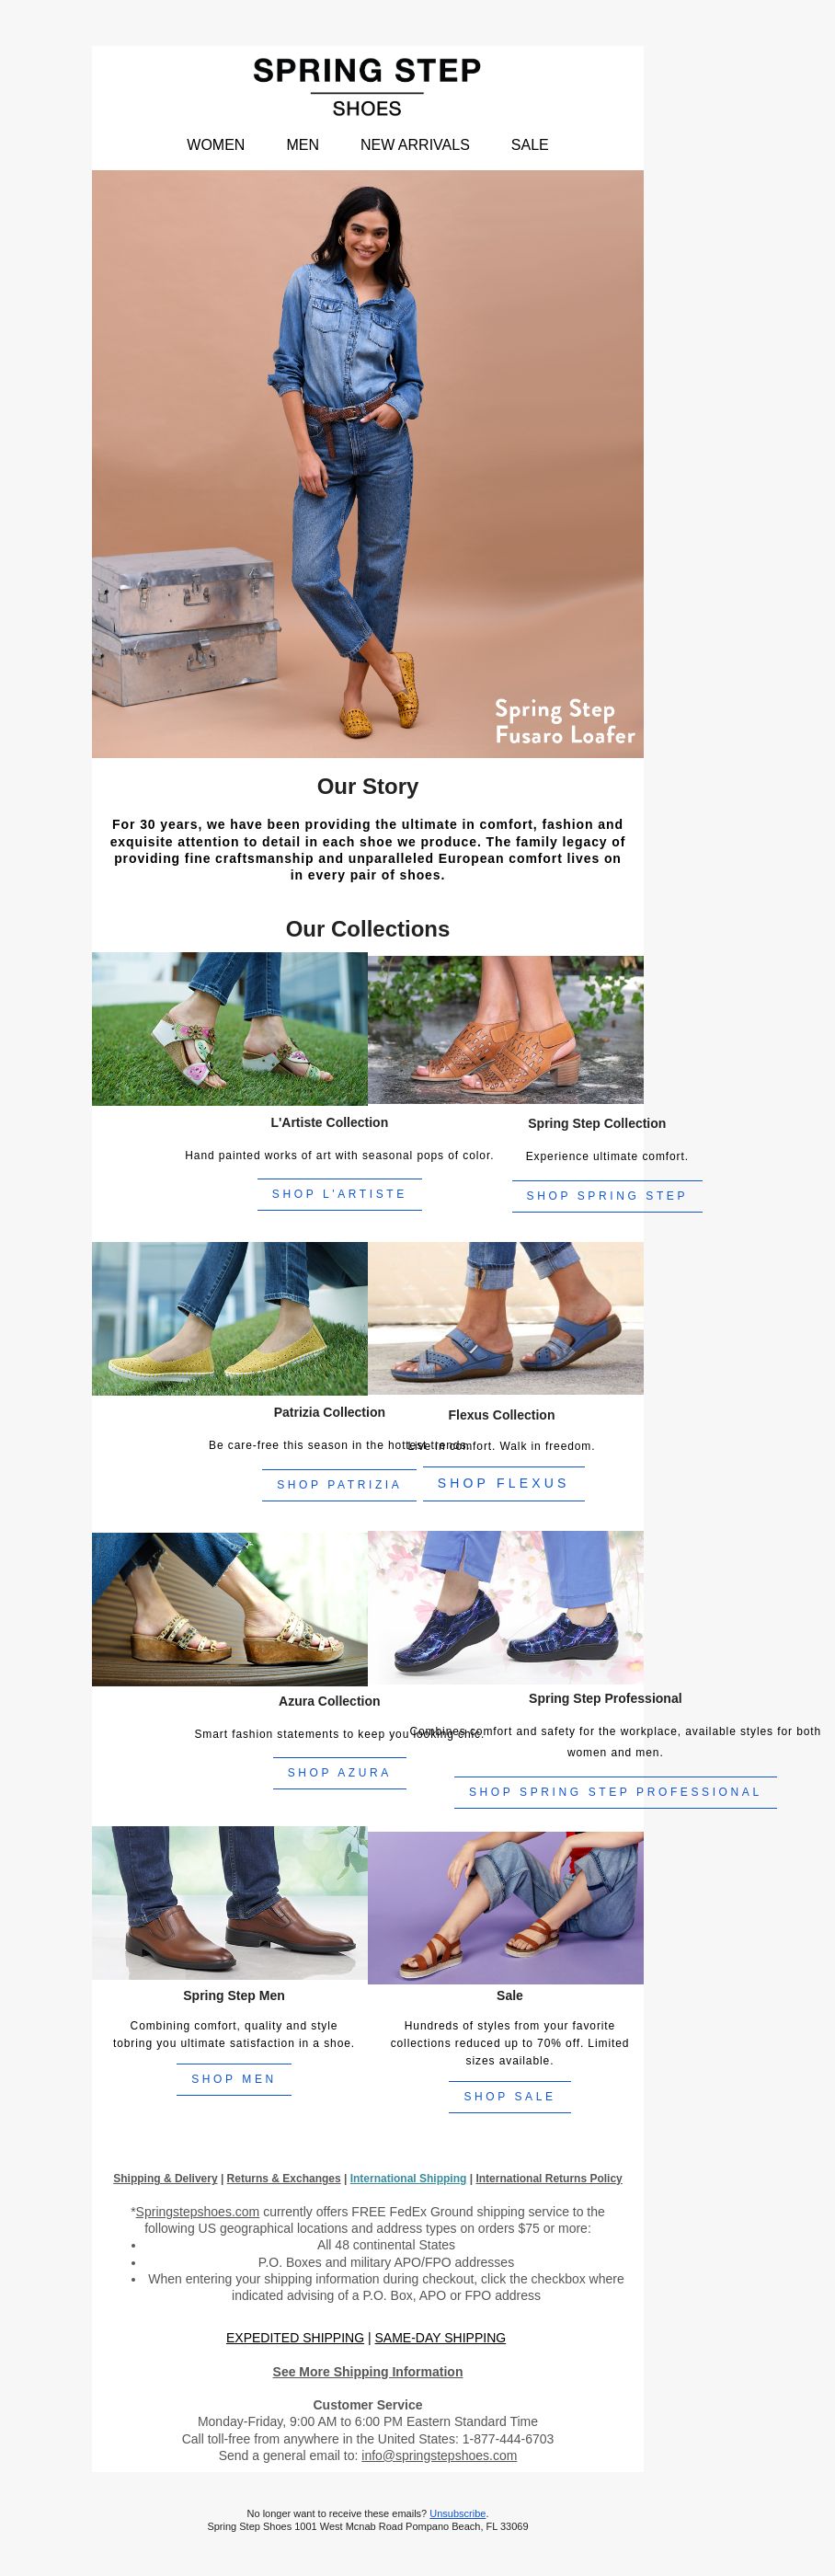Viewport: 835px width, 2576px height.
Task: Open the WOMEN menu link
Action: point(215,145)
